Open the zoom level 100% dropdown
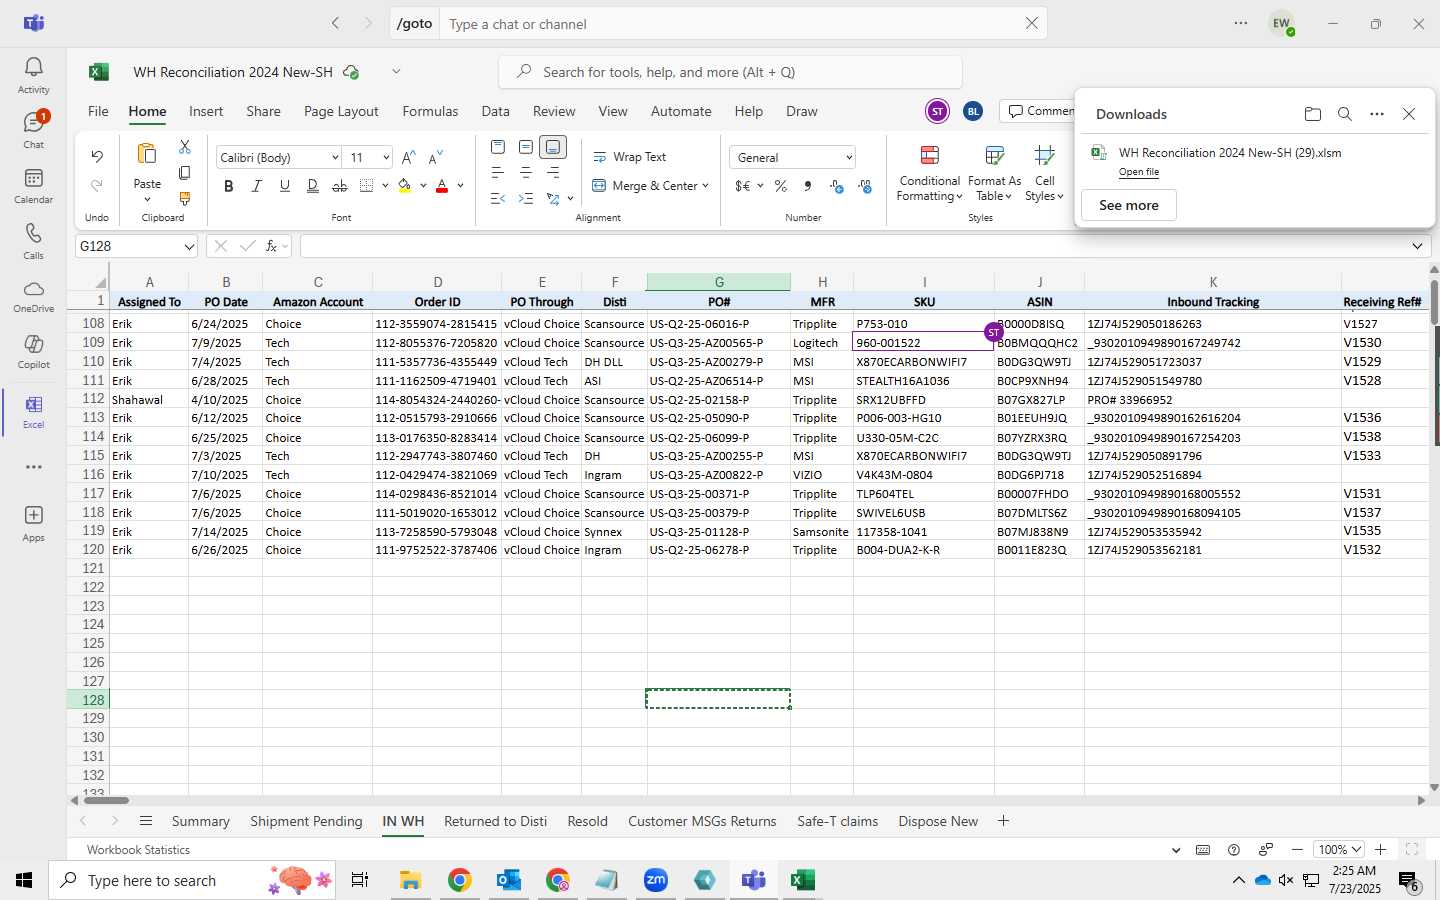 pos(1340,849)
